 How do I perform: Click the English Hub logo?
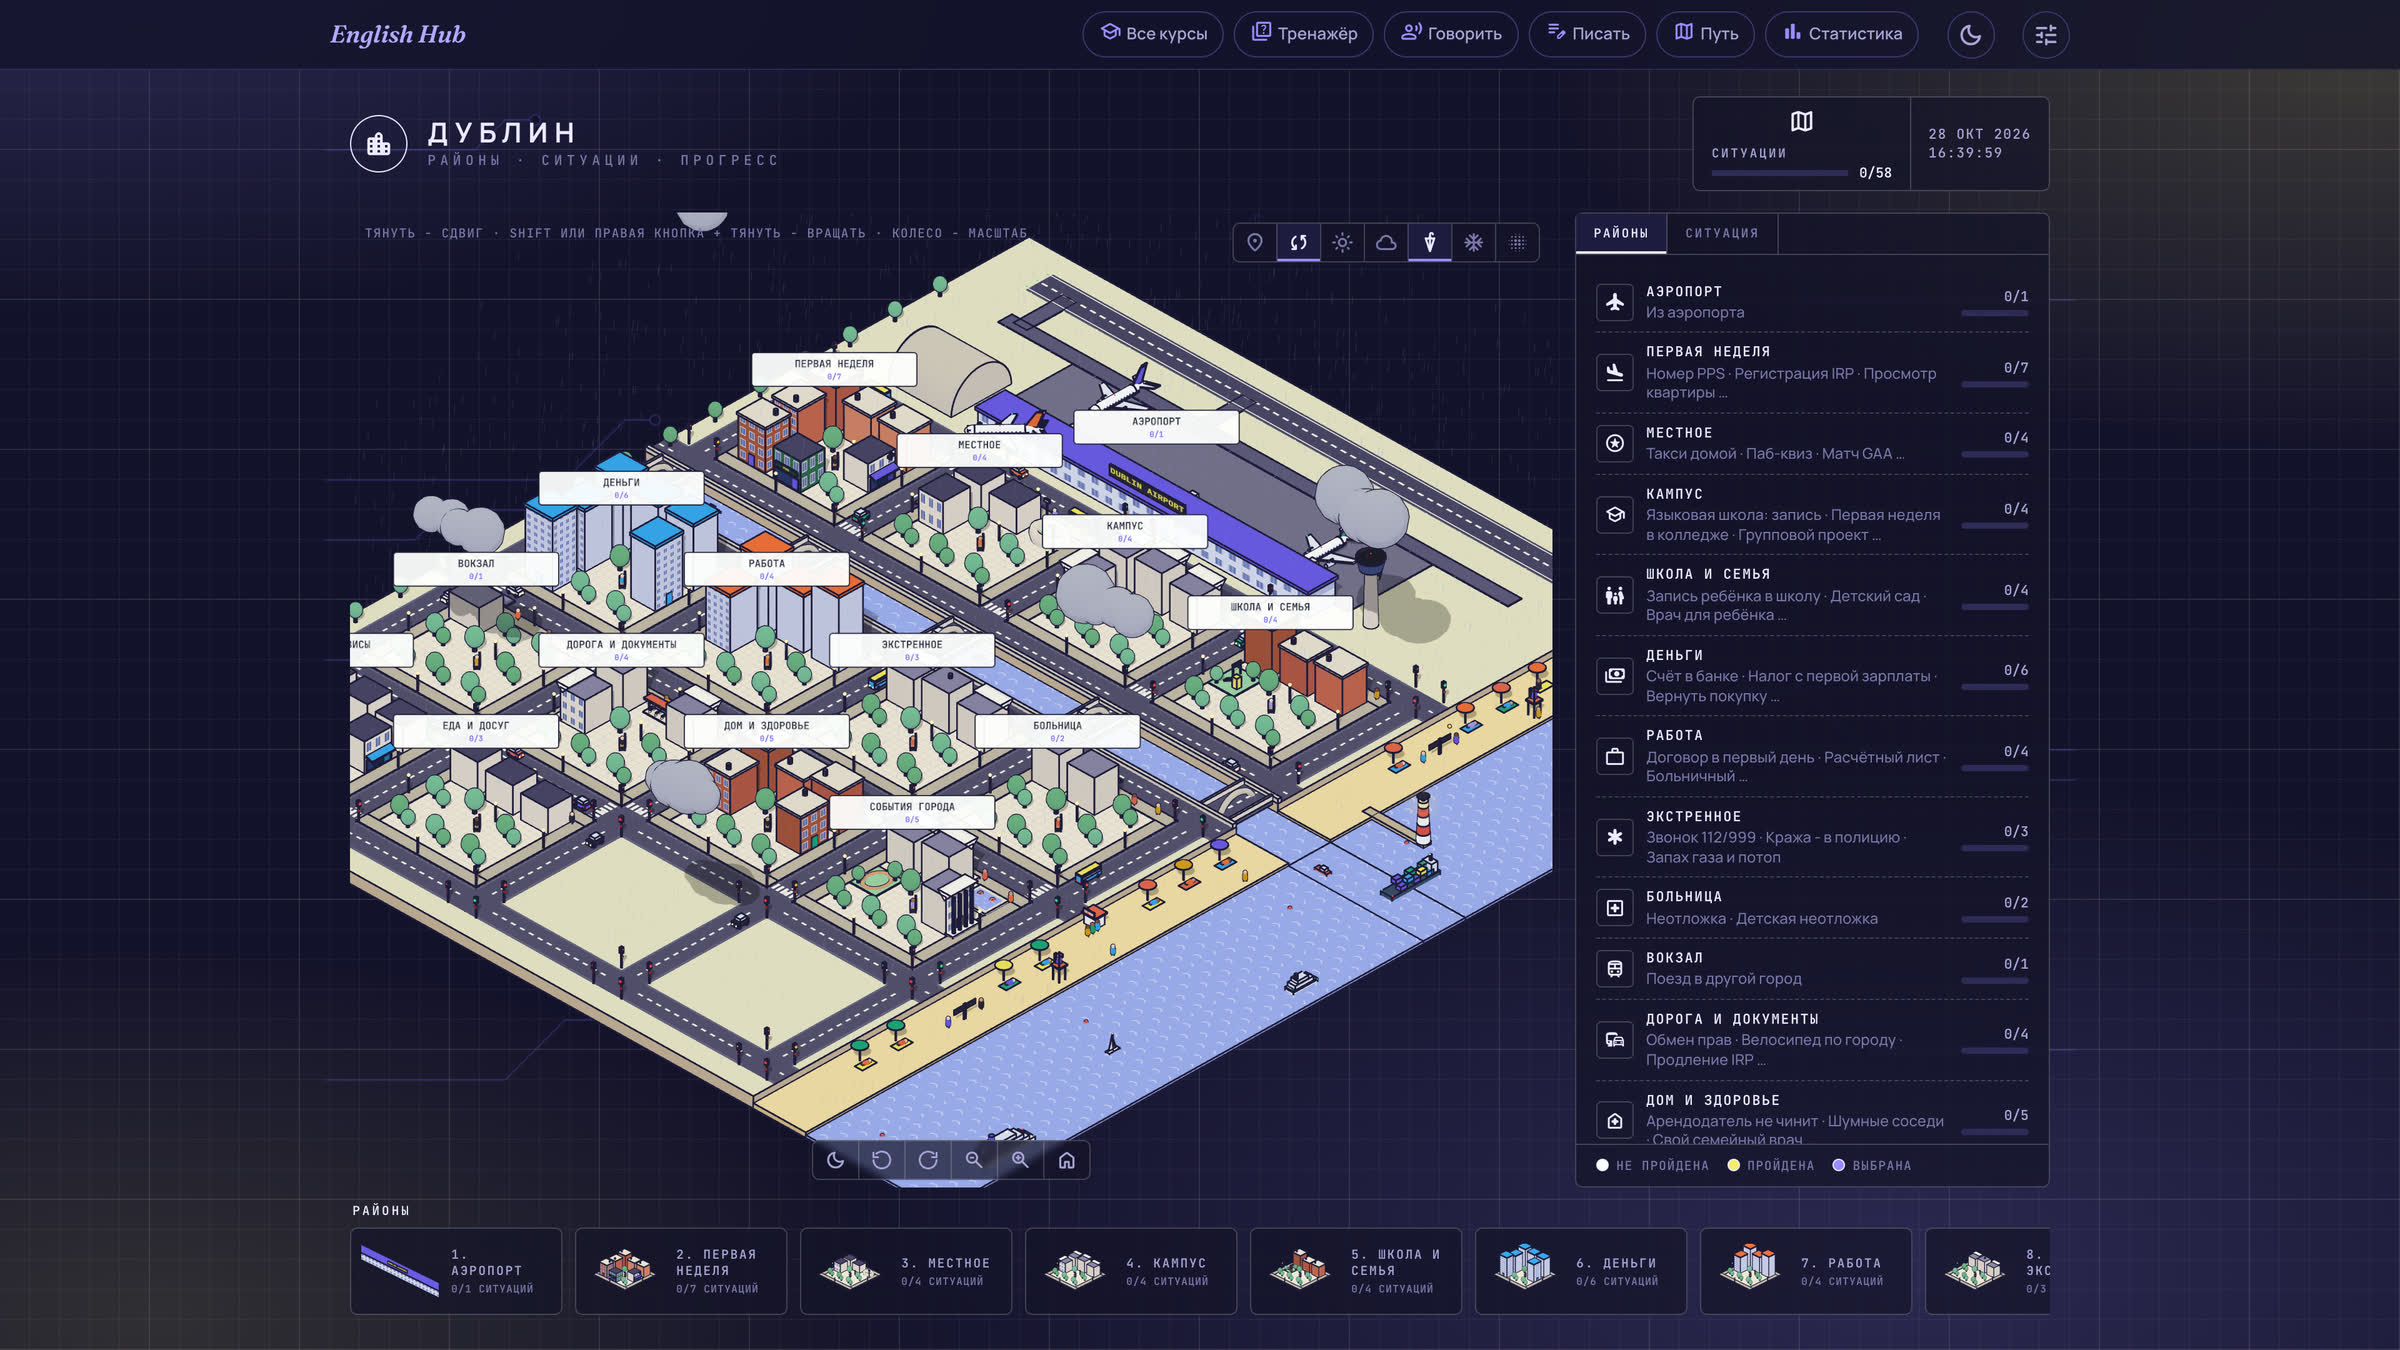[398, 34]
